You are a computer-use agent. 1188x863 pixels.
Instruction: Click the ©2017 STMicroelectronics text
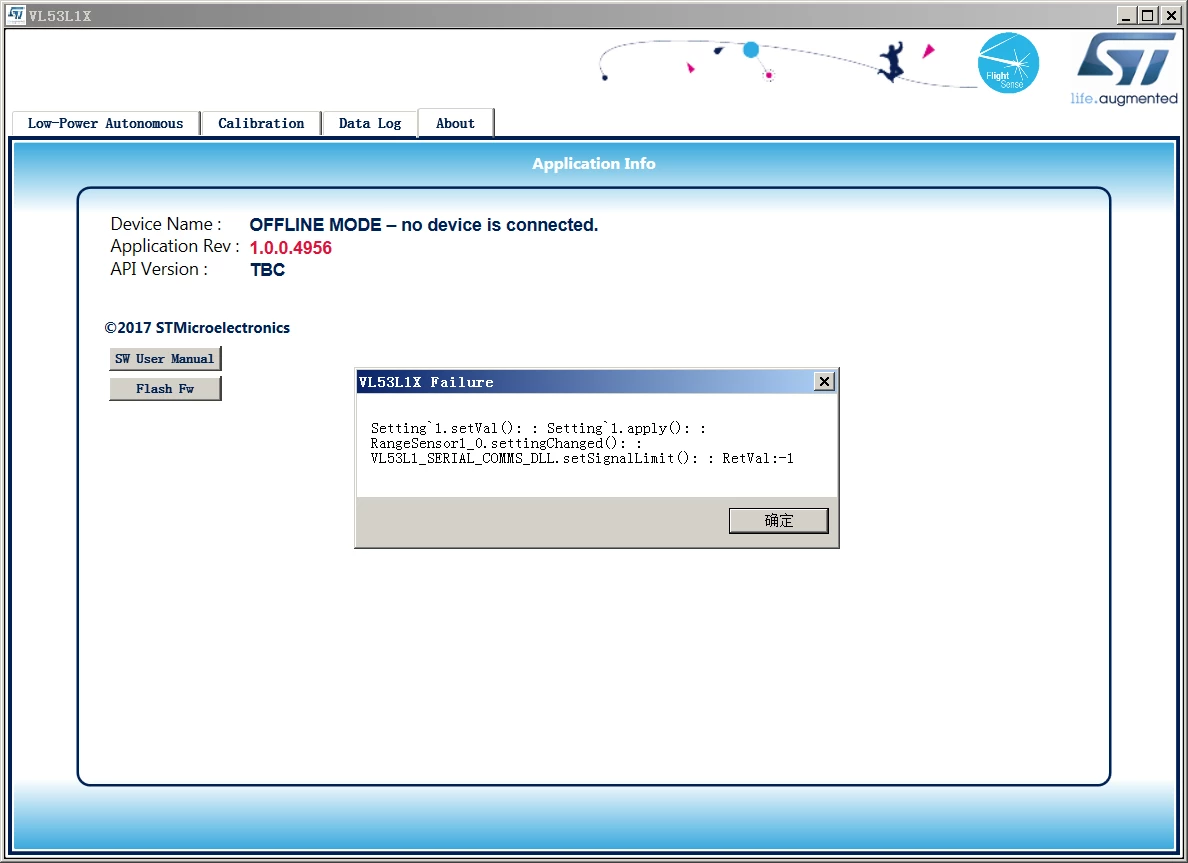click(x=197, y=328)
